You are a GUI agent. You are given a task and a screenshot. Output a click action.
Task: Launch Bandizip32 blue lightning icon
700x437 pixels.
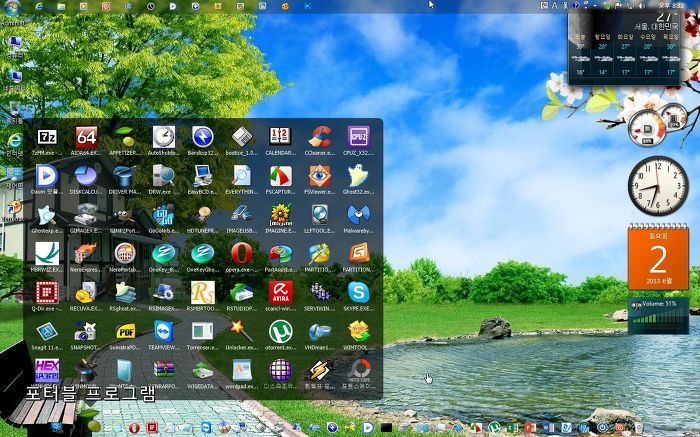coord(203,137)
